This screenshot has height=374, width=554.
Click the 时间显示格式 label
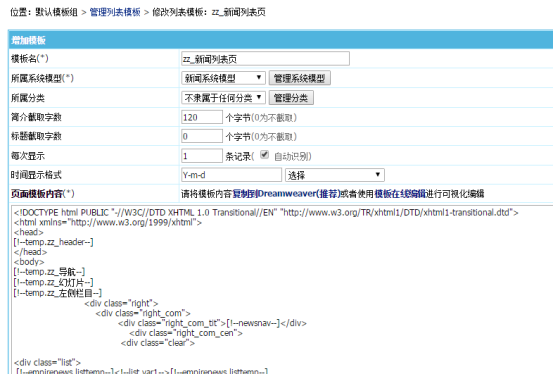36,175
